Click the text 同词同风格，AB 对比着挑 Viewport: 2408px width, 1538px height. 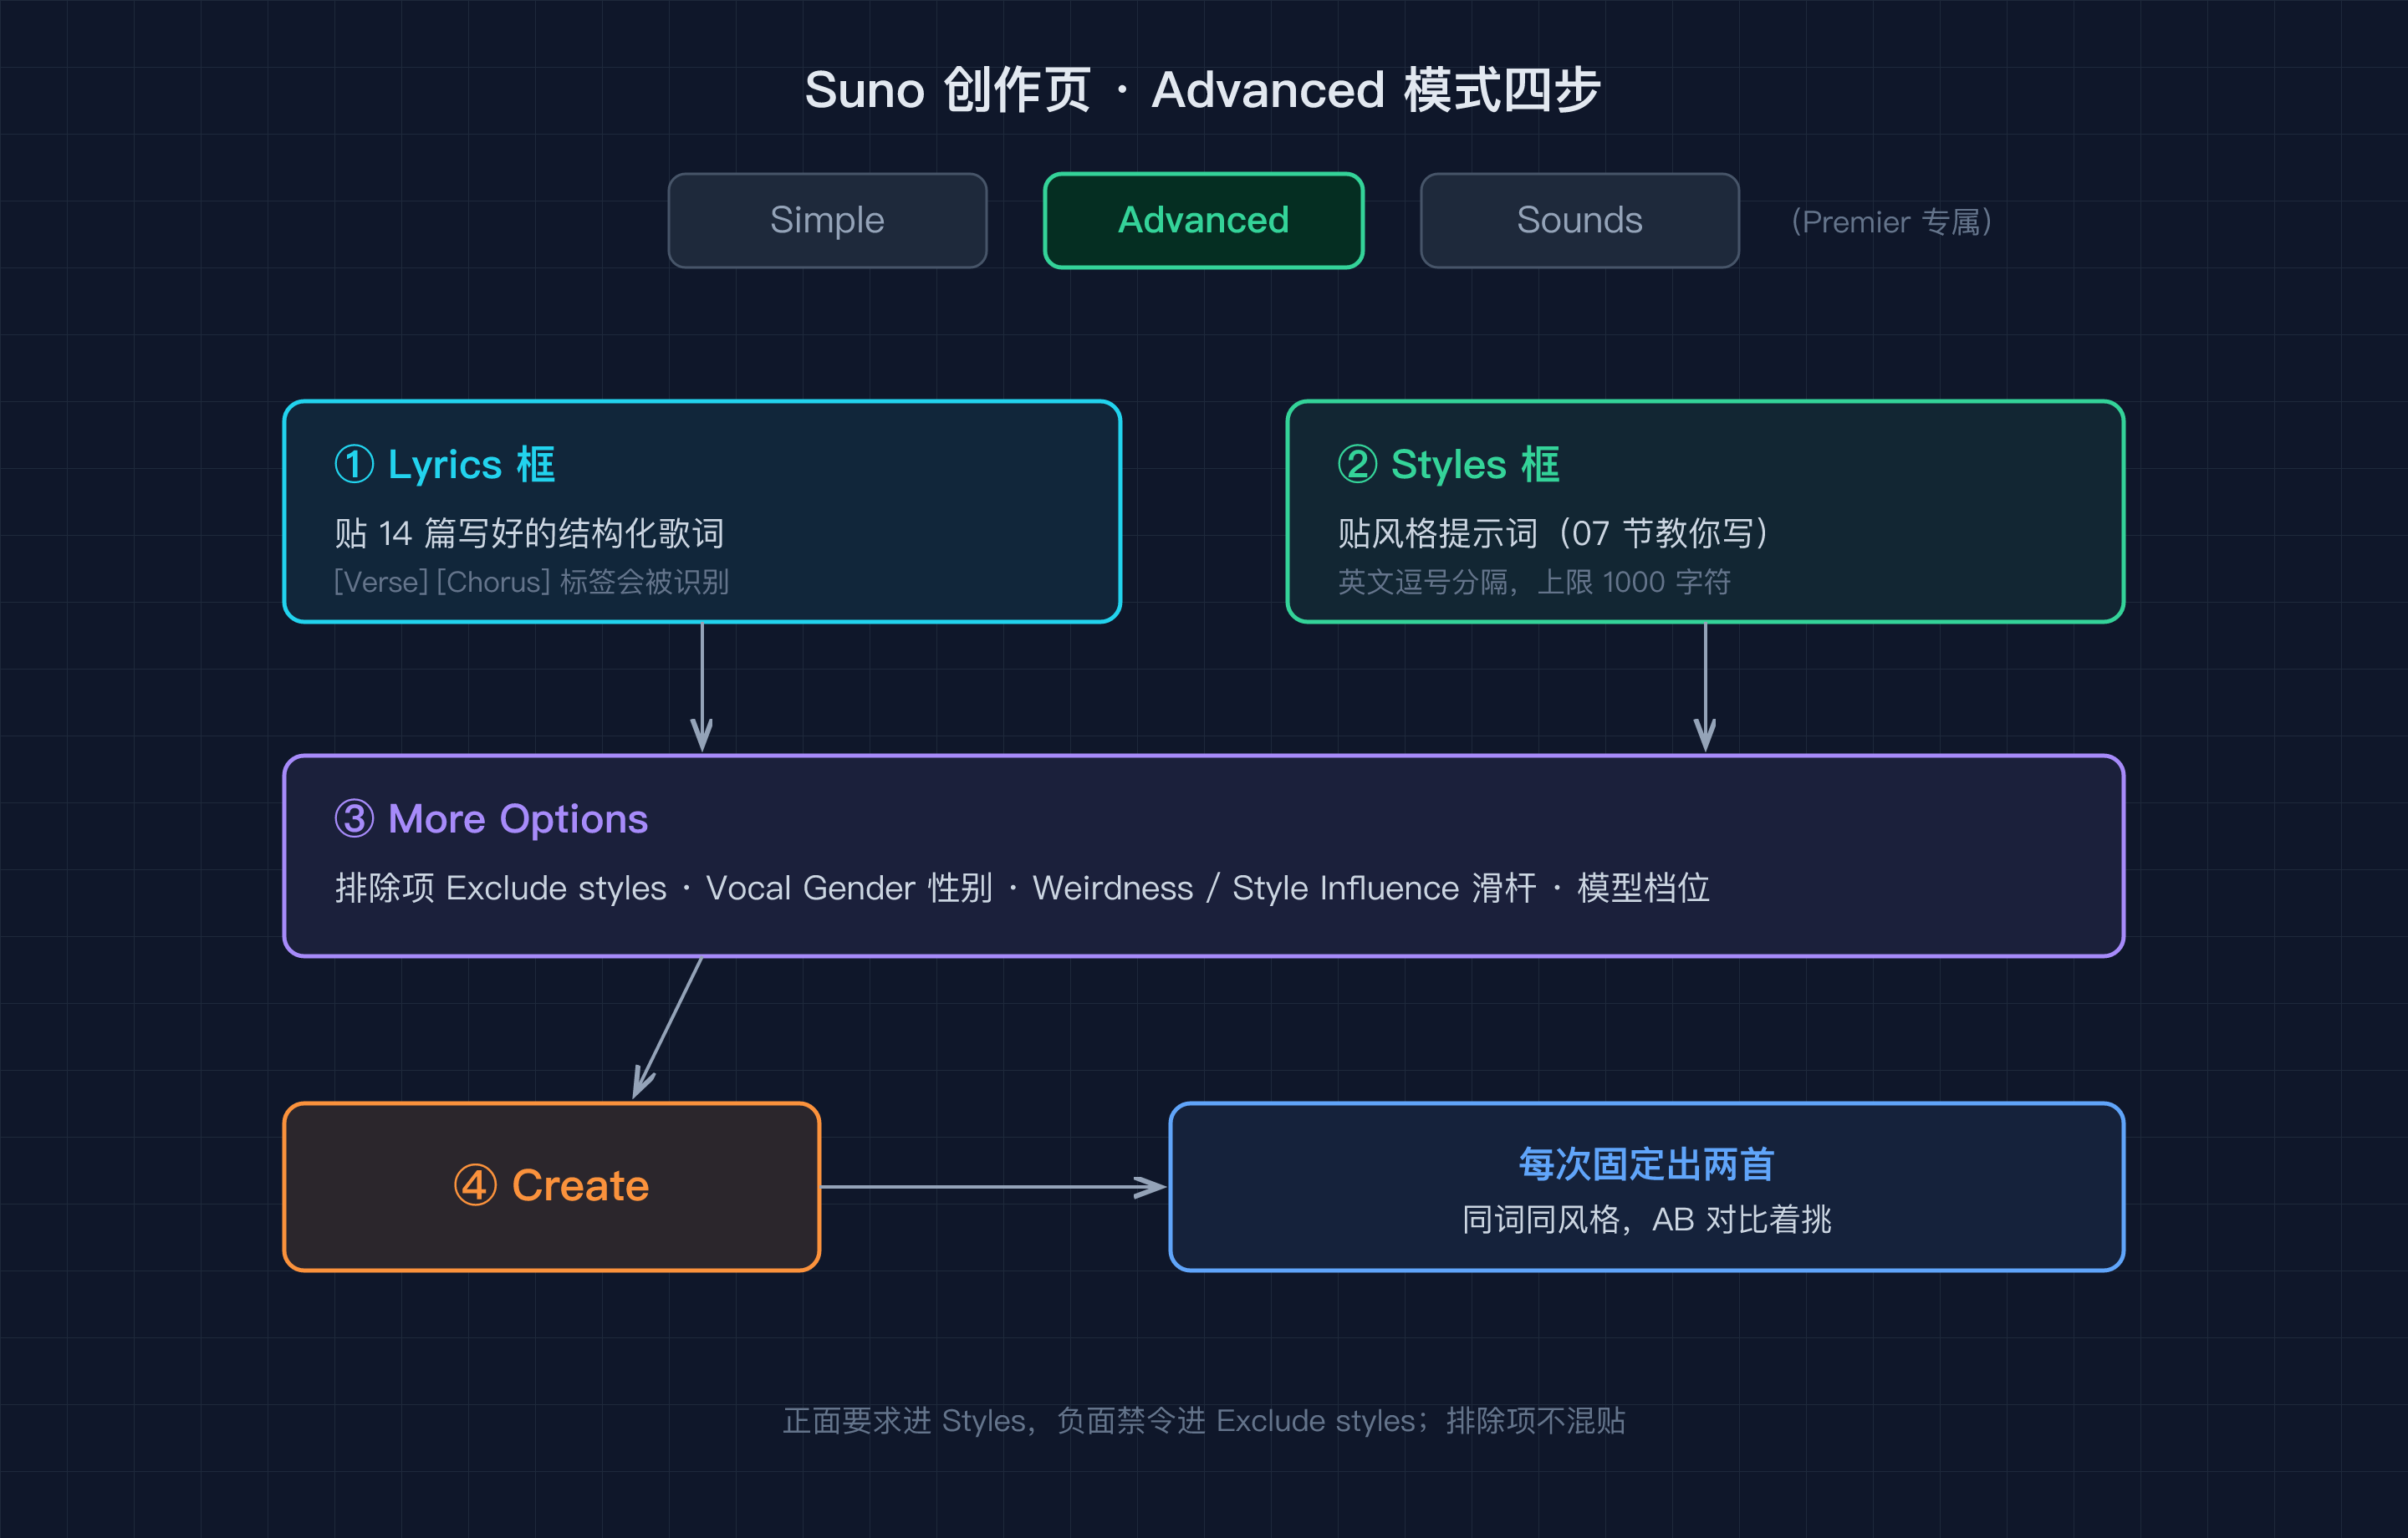(1646, 1219)
